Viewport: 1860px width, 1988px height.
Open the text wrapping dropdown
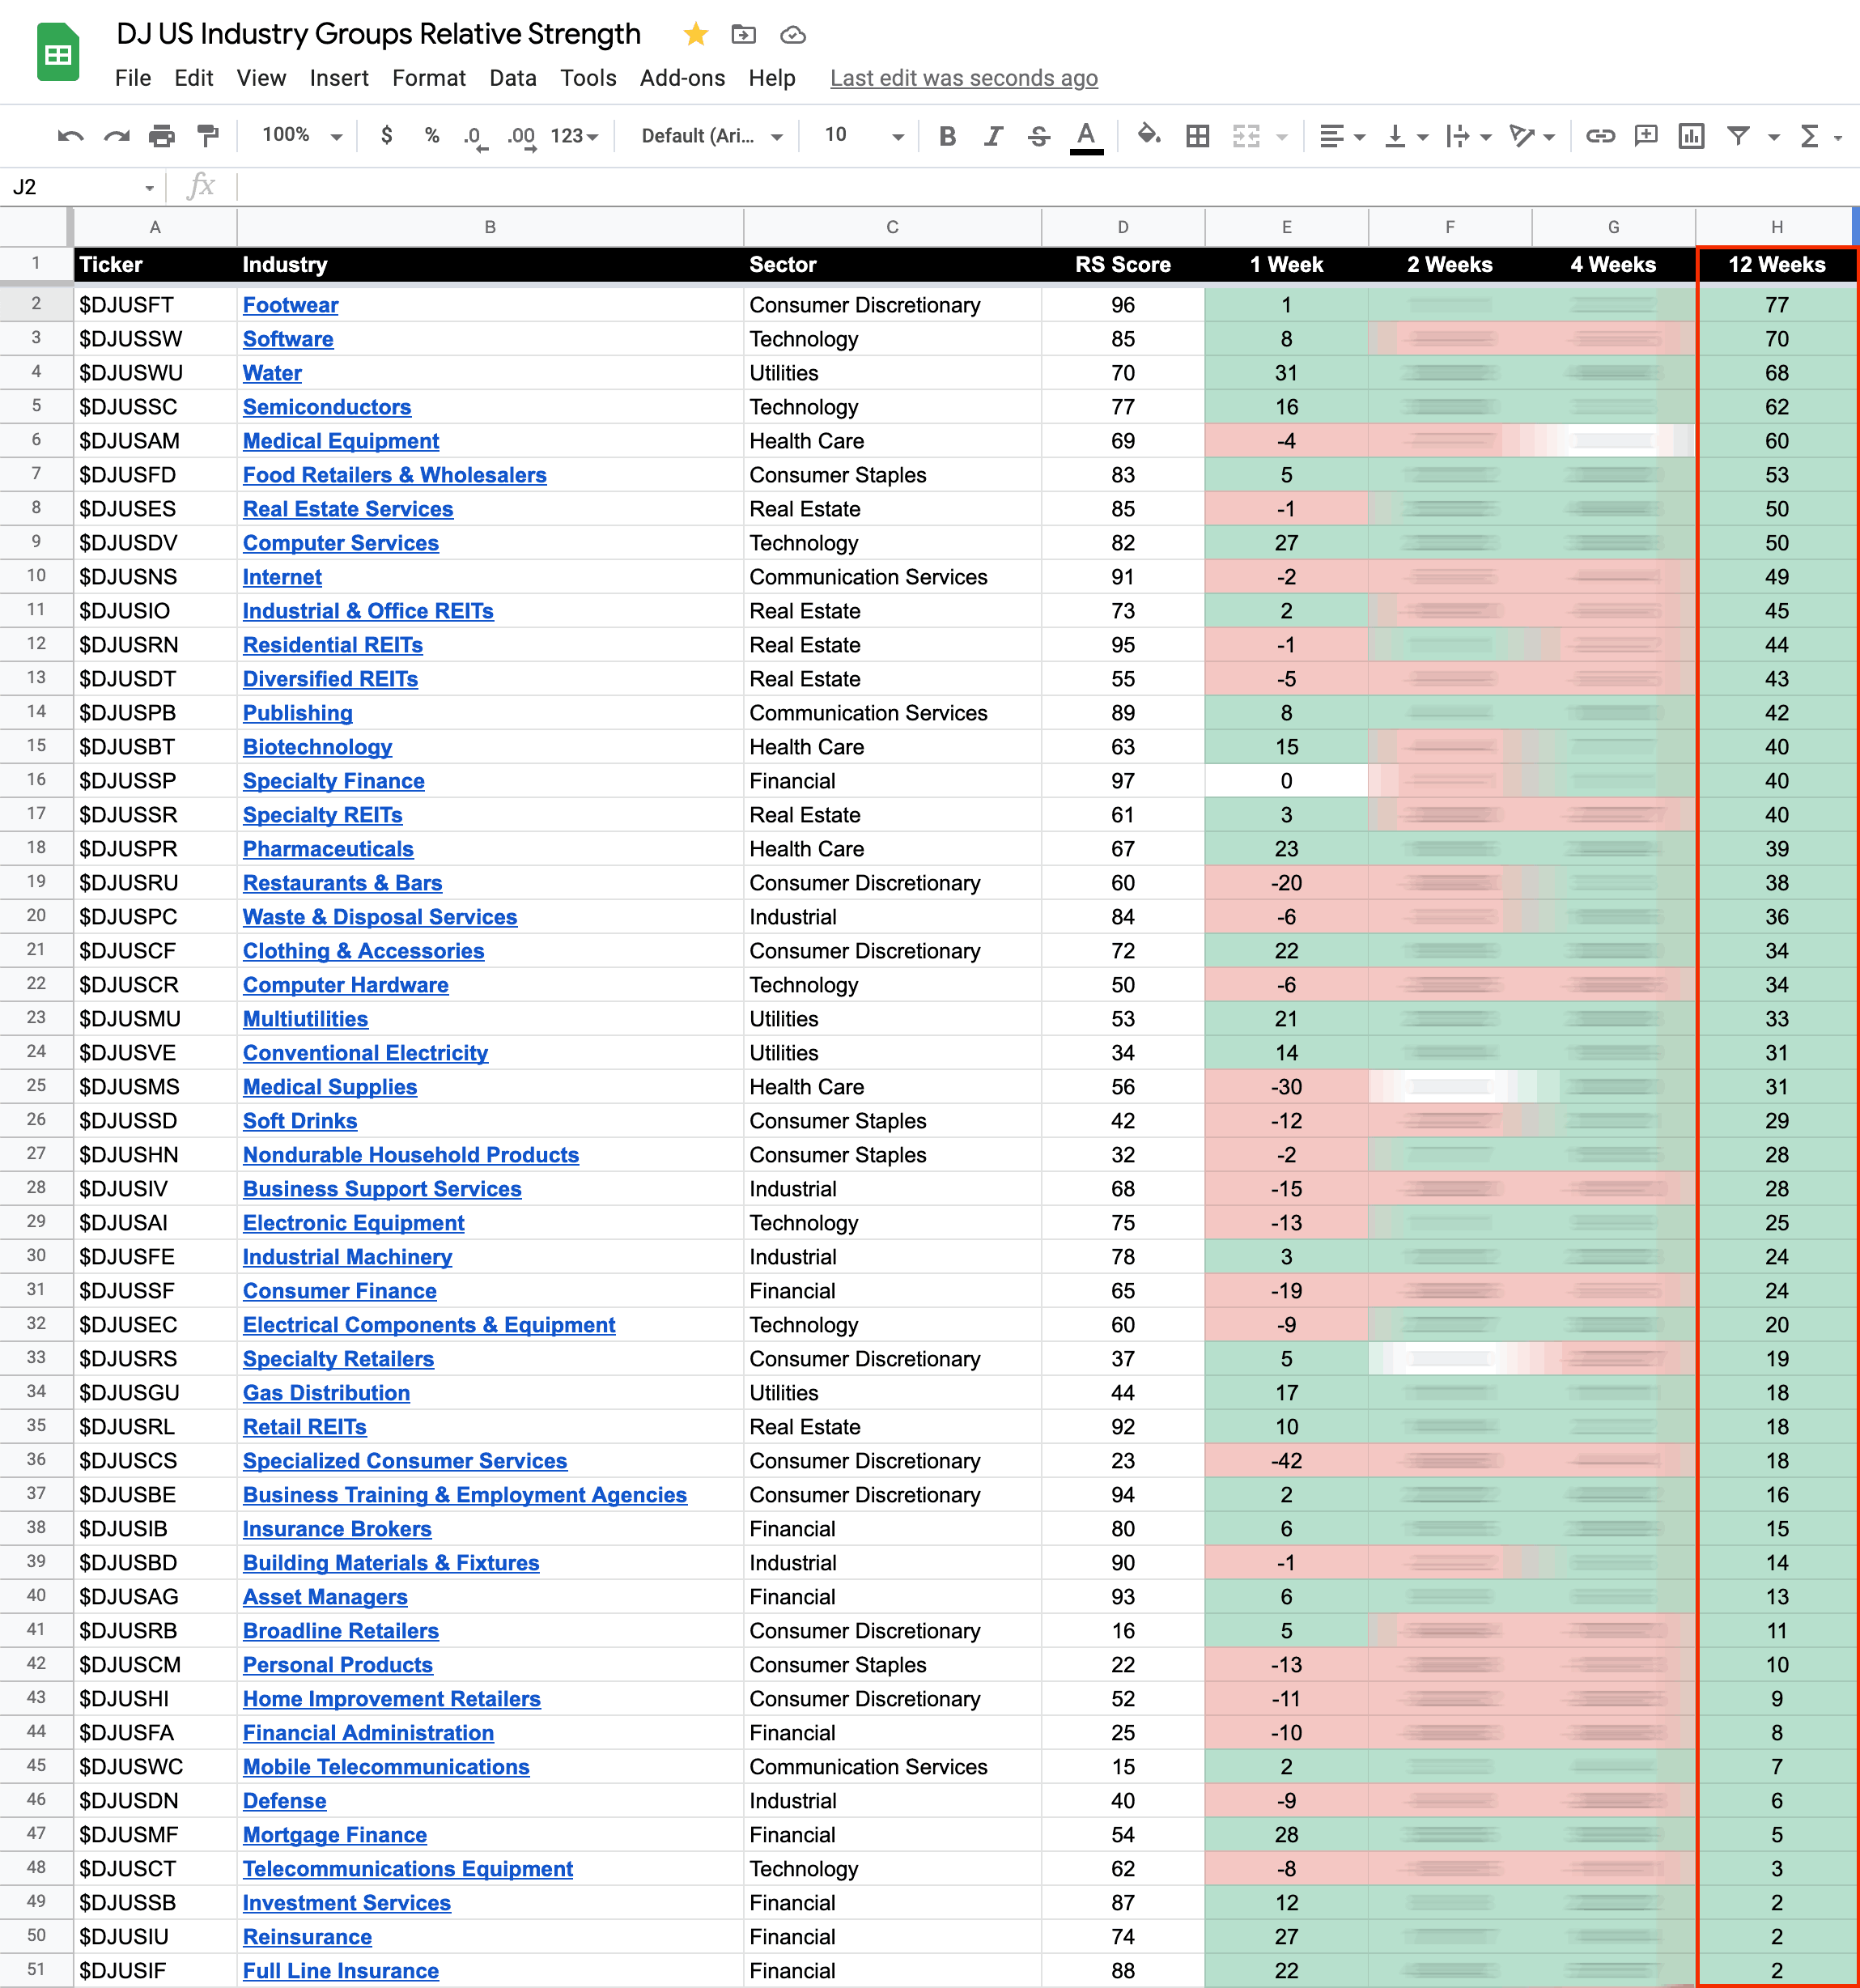[1469, 136]
